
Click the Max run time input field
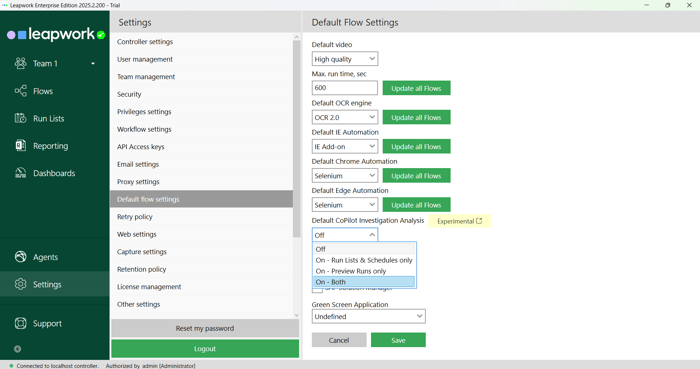[x=345, y=88]
